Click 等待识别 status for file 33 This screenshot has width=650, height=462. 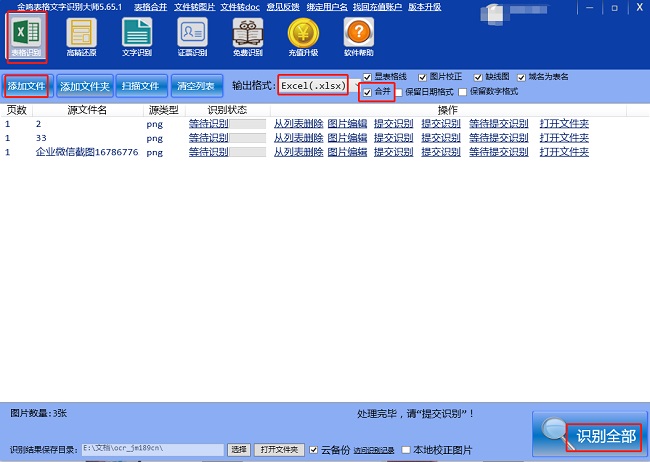click(209, 138)
